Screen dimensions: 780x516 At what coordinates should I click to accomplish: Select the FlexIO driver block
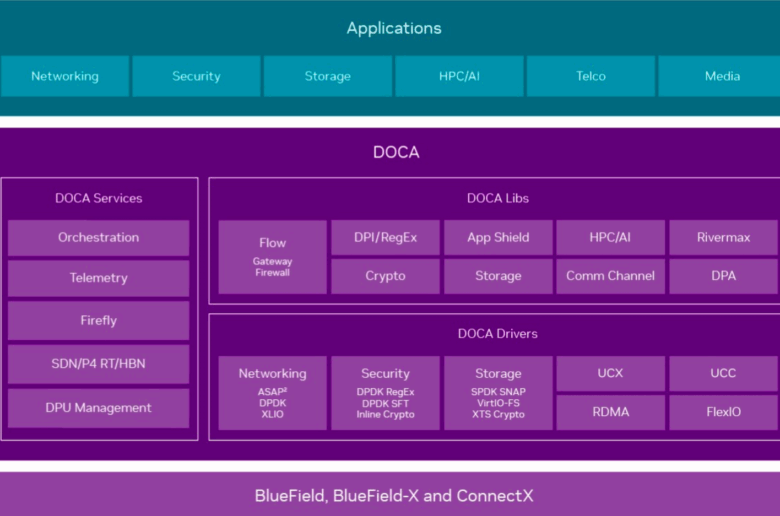point(724,413)
